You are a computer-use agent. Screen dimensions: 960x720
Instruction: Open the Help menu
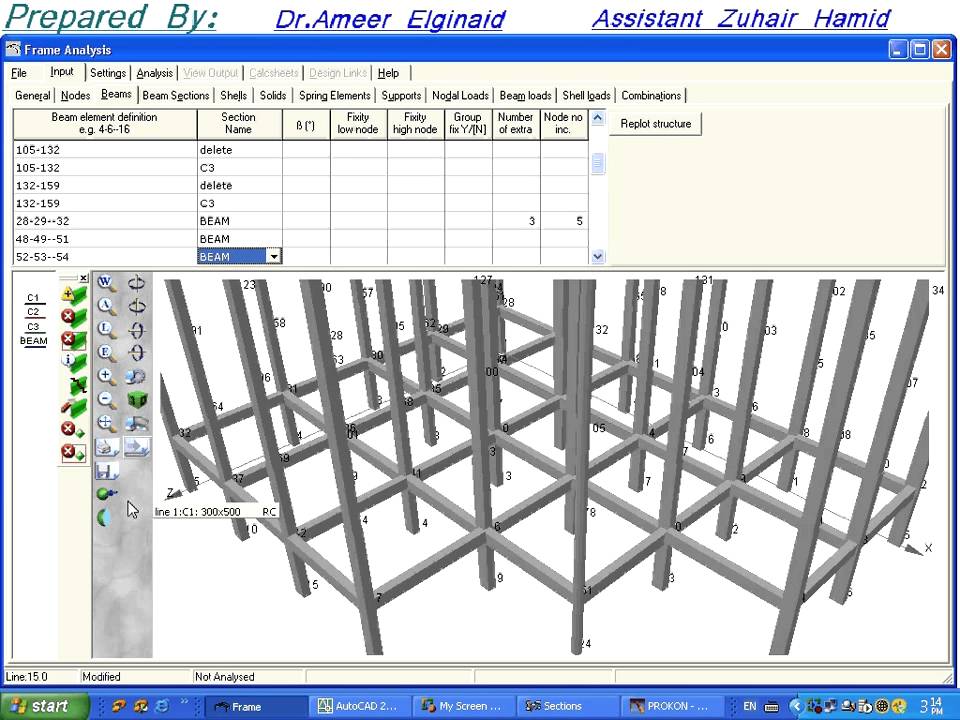tap(388, 73)
